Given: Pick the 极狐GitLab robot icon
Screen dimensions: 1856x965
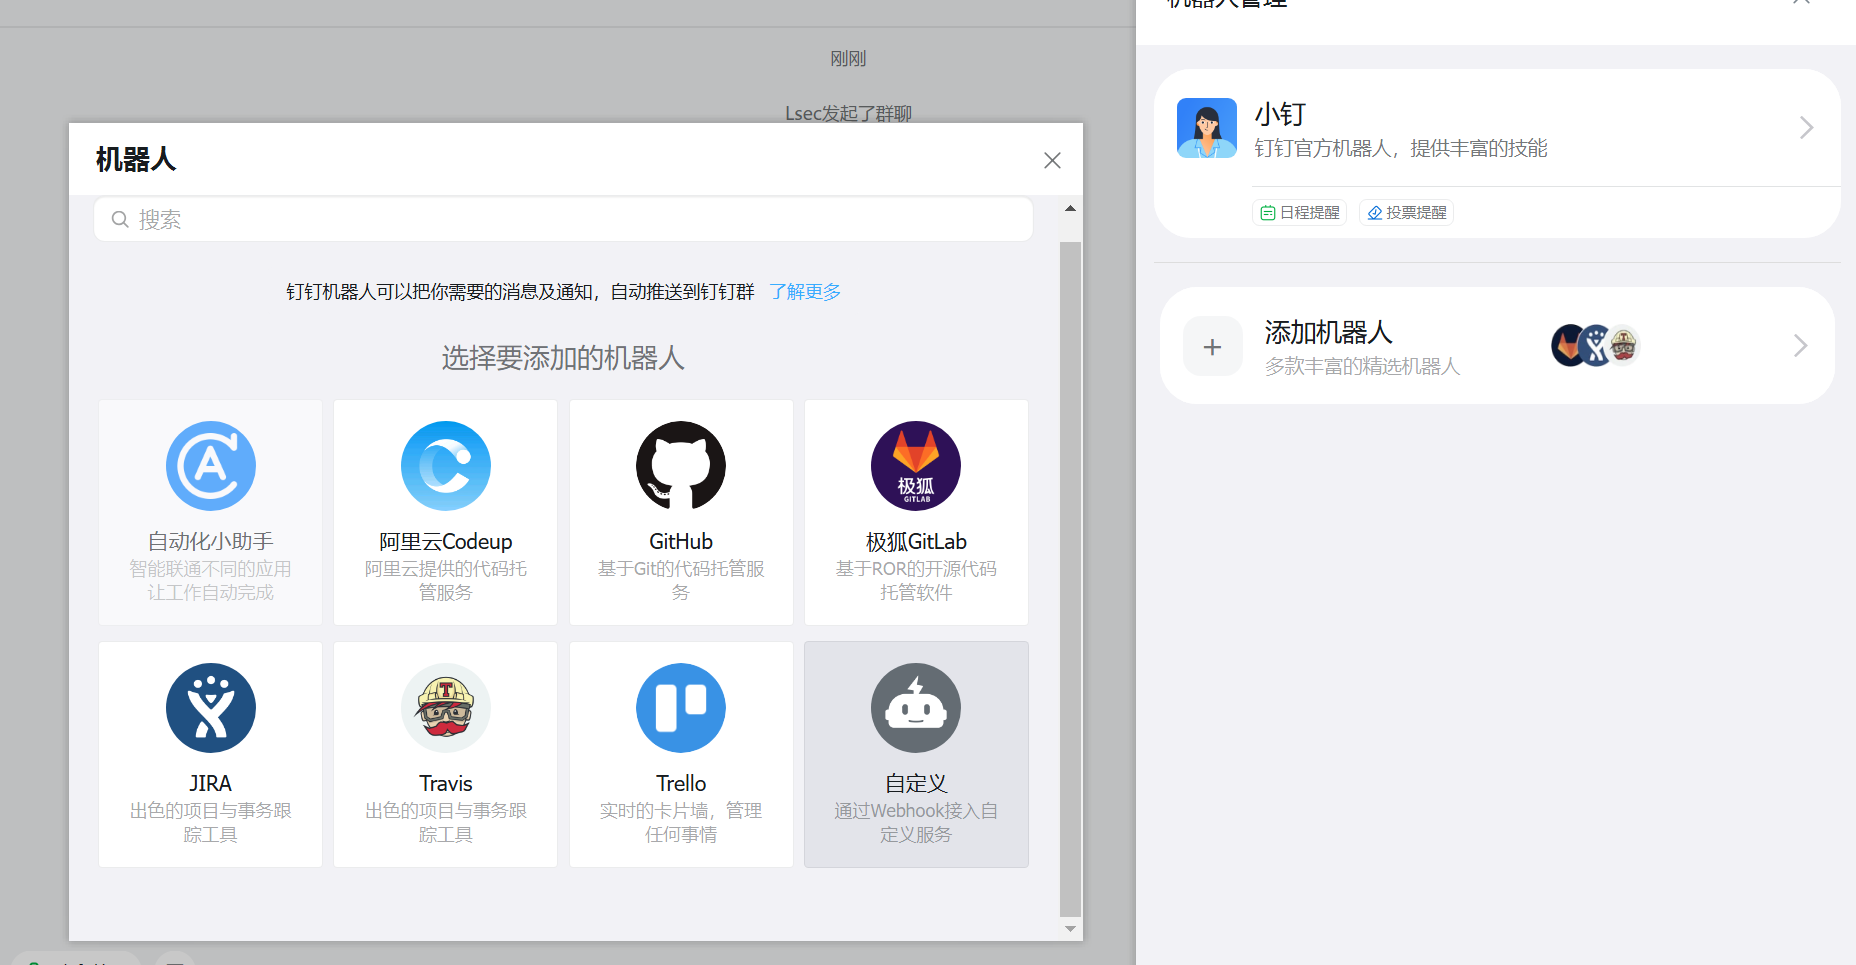Looking at the screenshot, I should point(915,466).
